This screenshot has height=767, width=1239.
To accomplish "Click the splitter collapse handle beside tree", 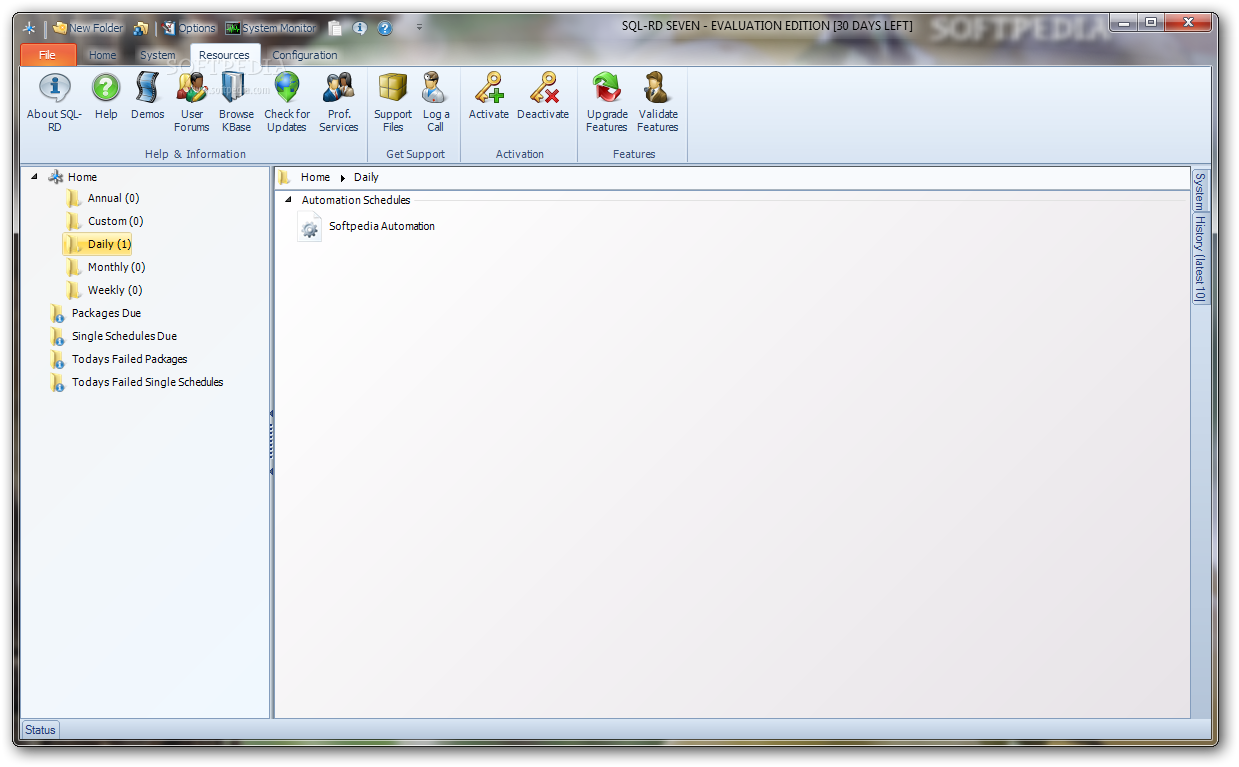I will pos(271,442).
